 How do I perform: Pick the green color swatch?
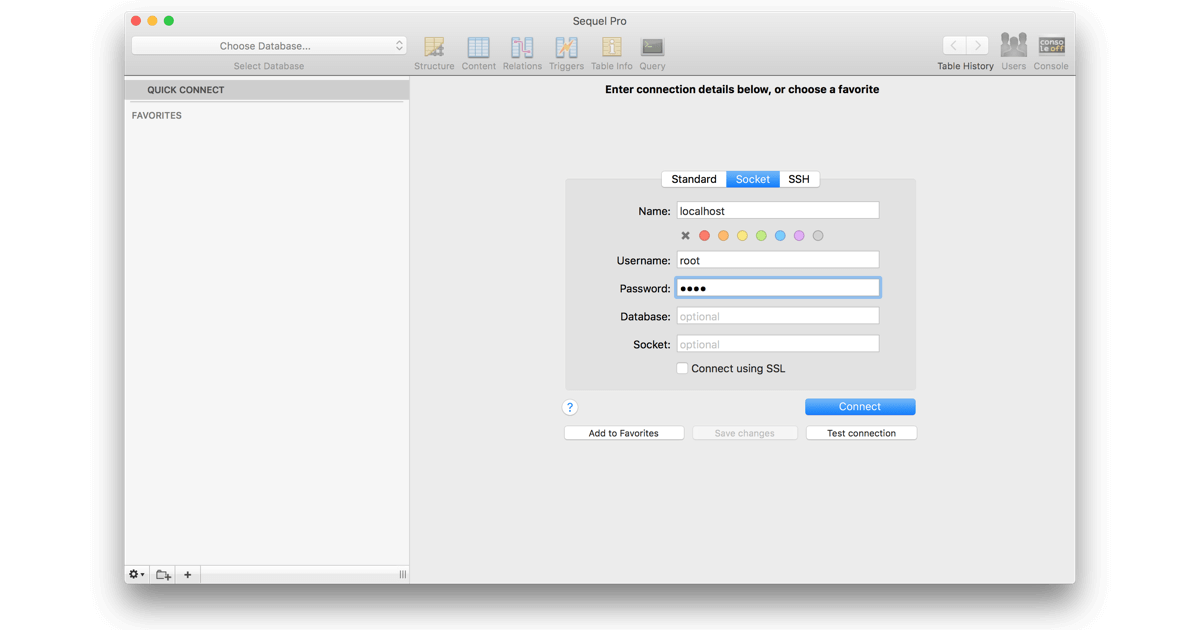[x=761, y=236]
